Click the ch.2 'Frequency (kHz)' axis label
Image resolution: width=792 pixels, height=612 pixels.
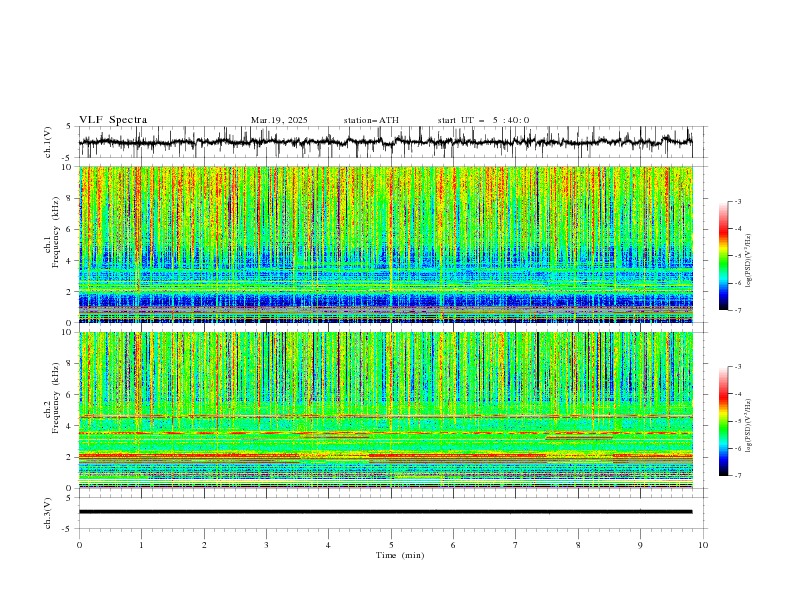point(56,397)
